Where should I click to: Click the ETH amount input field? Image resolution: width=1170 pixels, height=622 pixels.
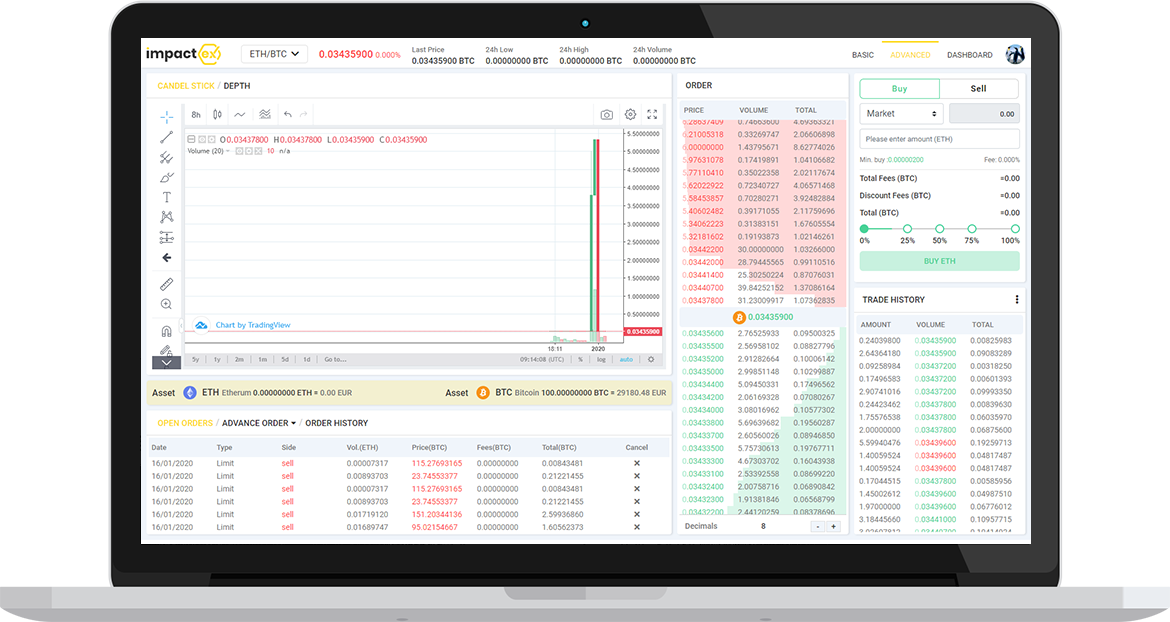939,139
